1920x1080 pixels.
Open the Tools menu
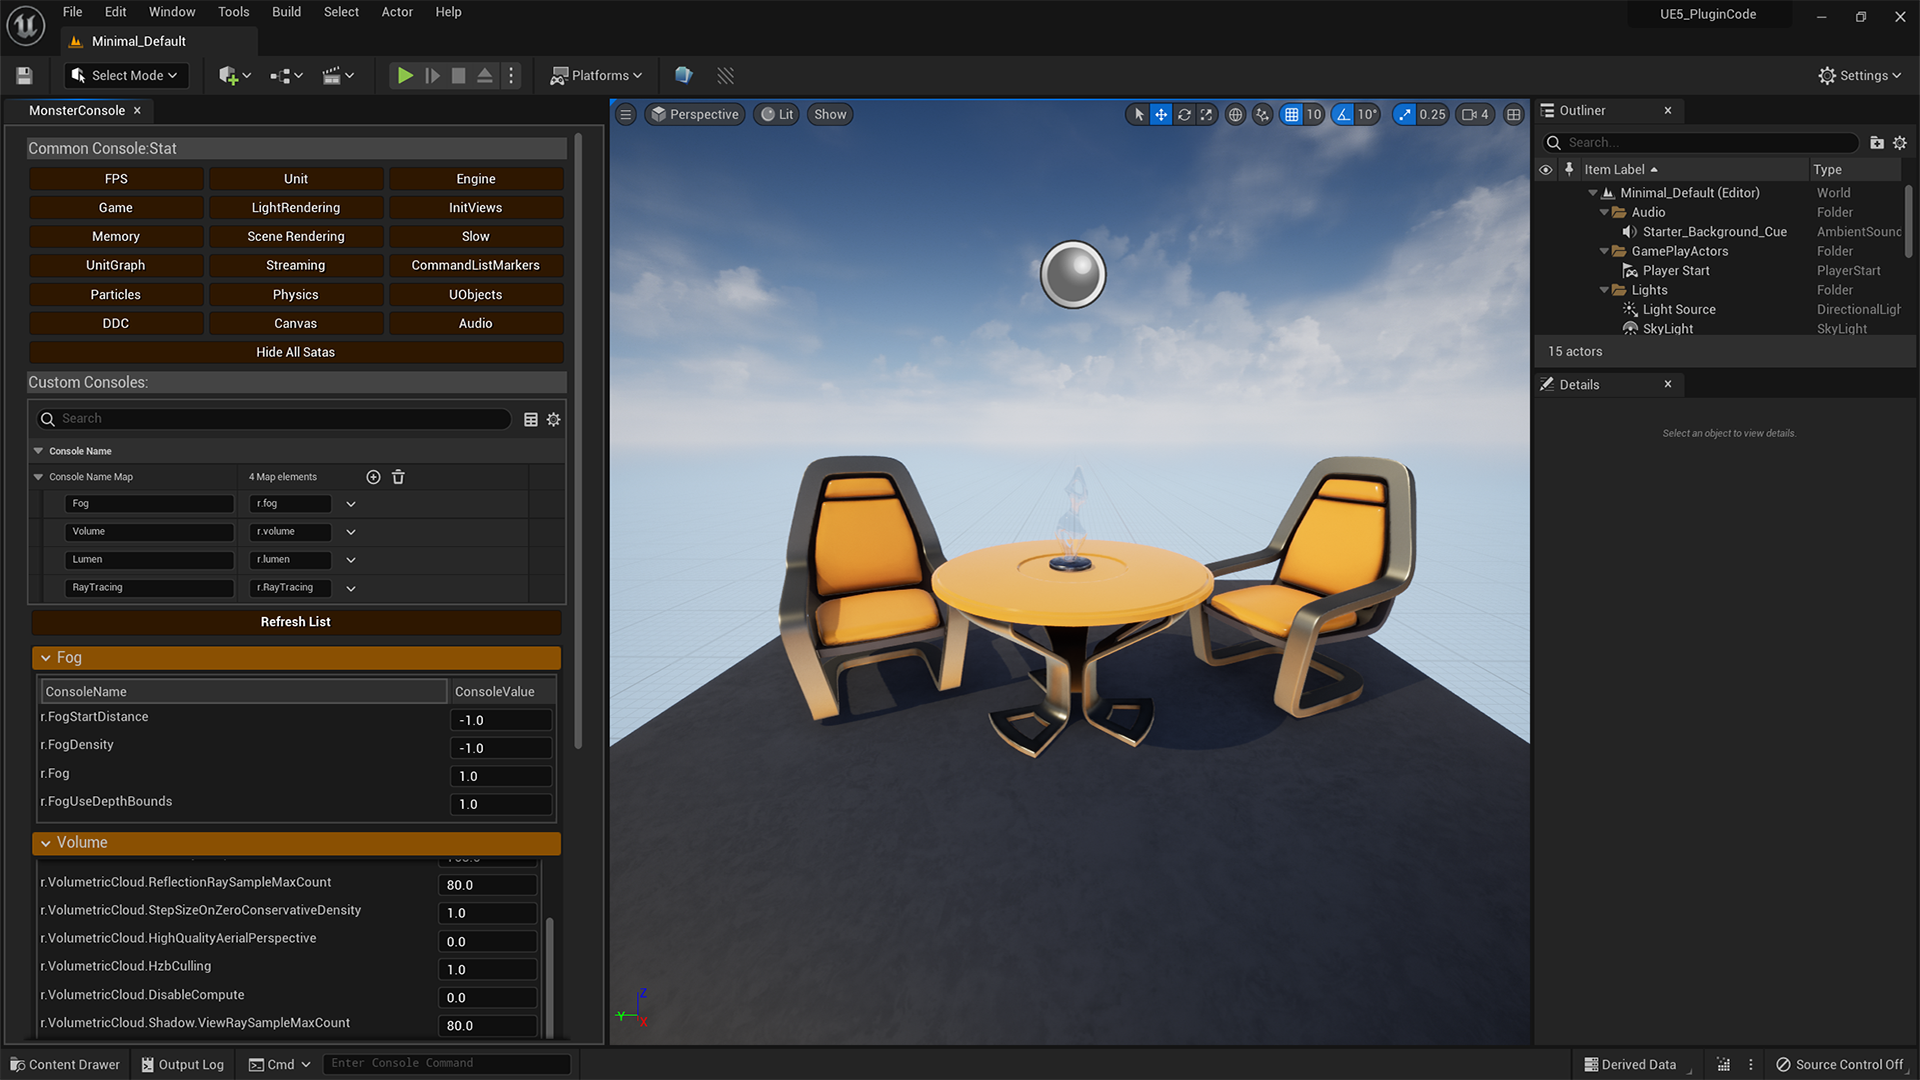pos(233,12)
